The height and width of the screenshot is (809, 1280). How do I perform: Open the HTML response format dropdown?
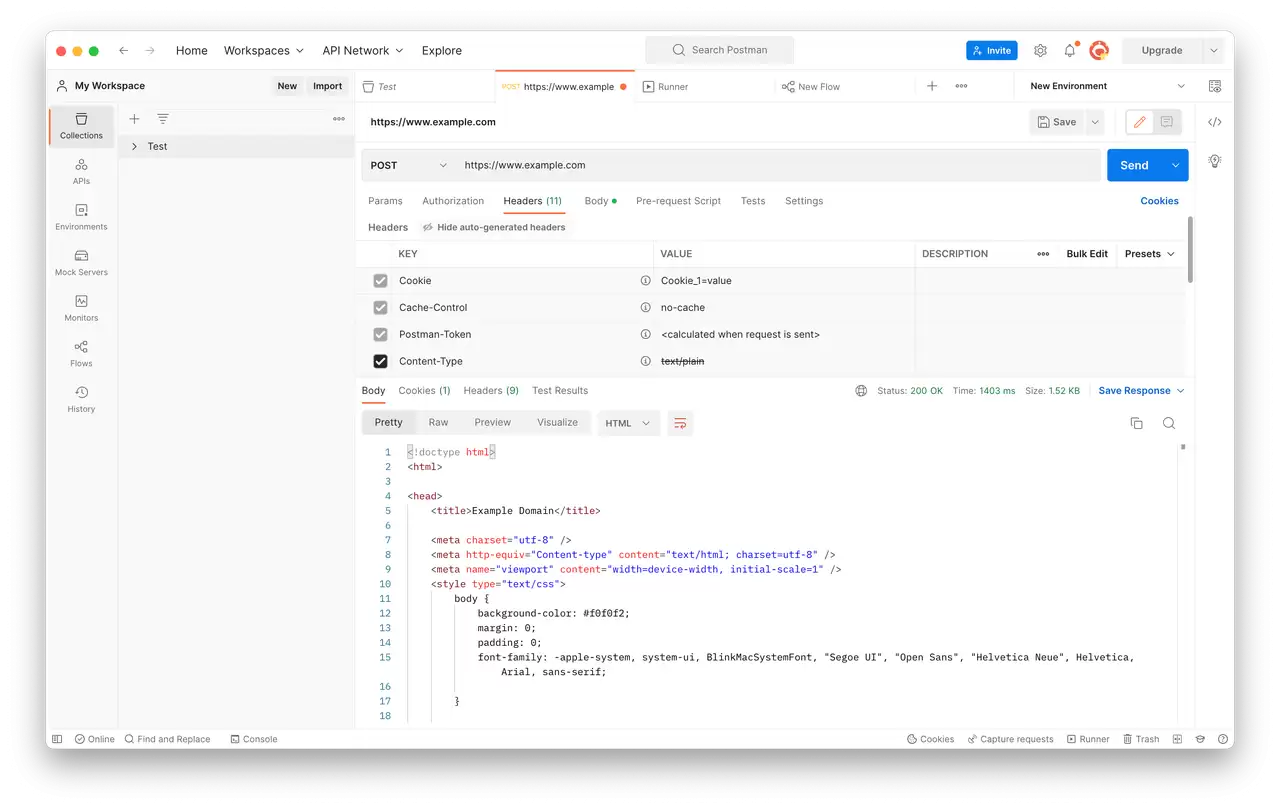click(x=628, y=423)
